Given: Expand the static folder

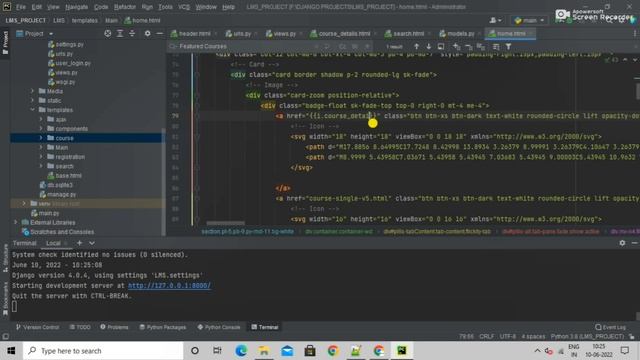Looking at the screenshot, I should point(32,100).
